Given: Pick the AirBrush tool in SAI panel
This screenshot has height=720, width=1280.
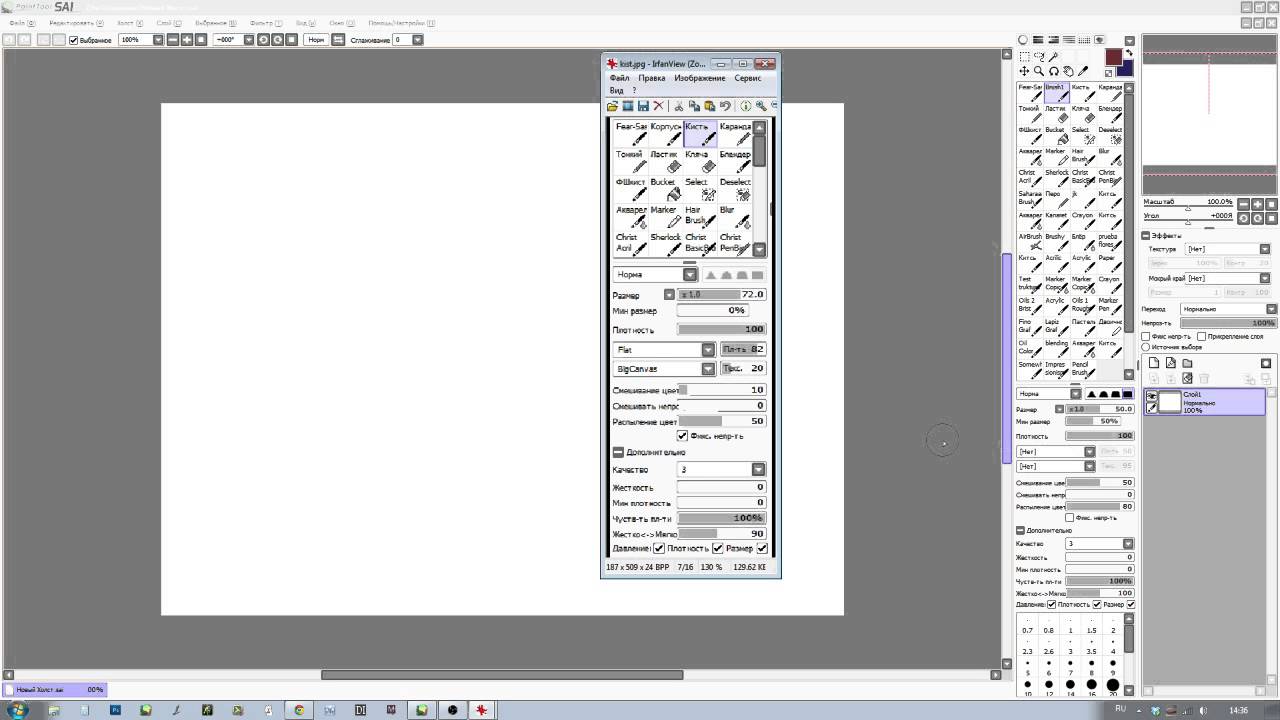Looking at the screenshot, I should point(1030,242).
